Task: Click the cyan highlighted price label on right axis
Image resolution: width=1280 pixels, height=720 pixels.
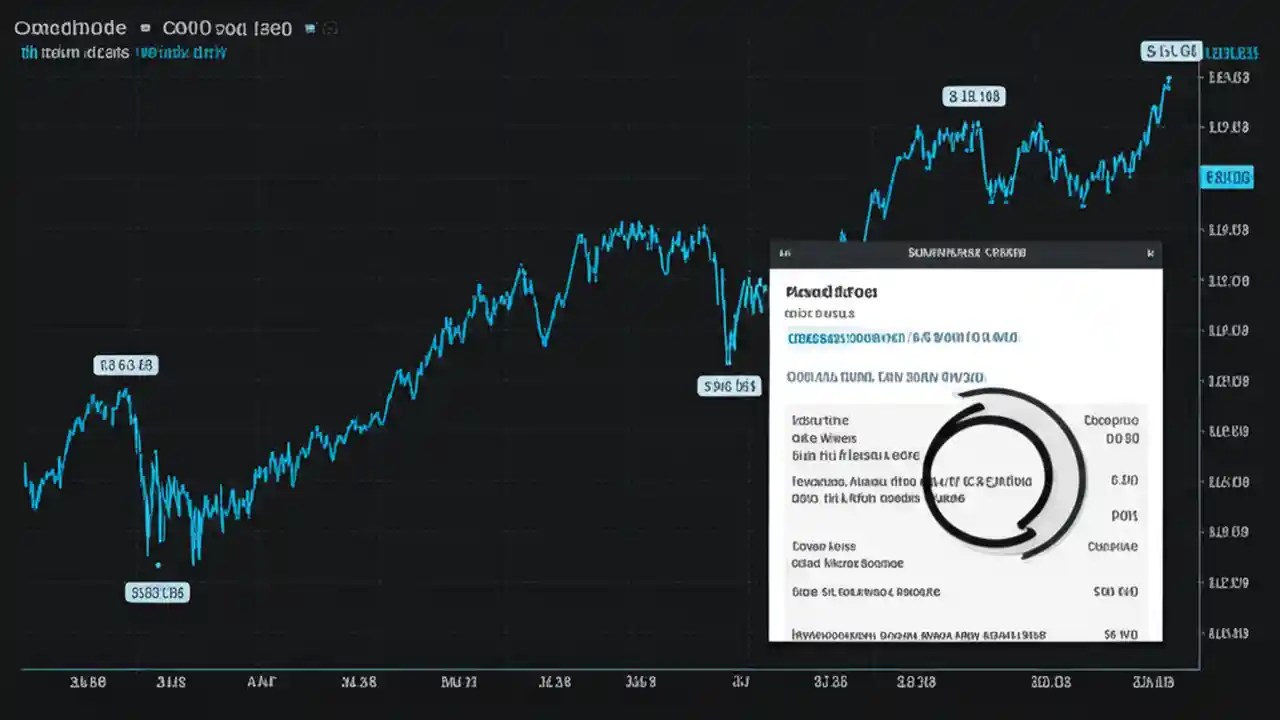Action: pyautogui.click(x=1226, y=177)
